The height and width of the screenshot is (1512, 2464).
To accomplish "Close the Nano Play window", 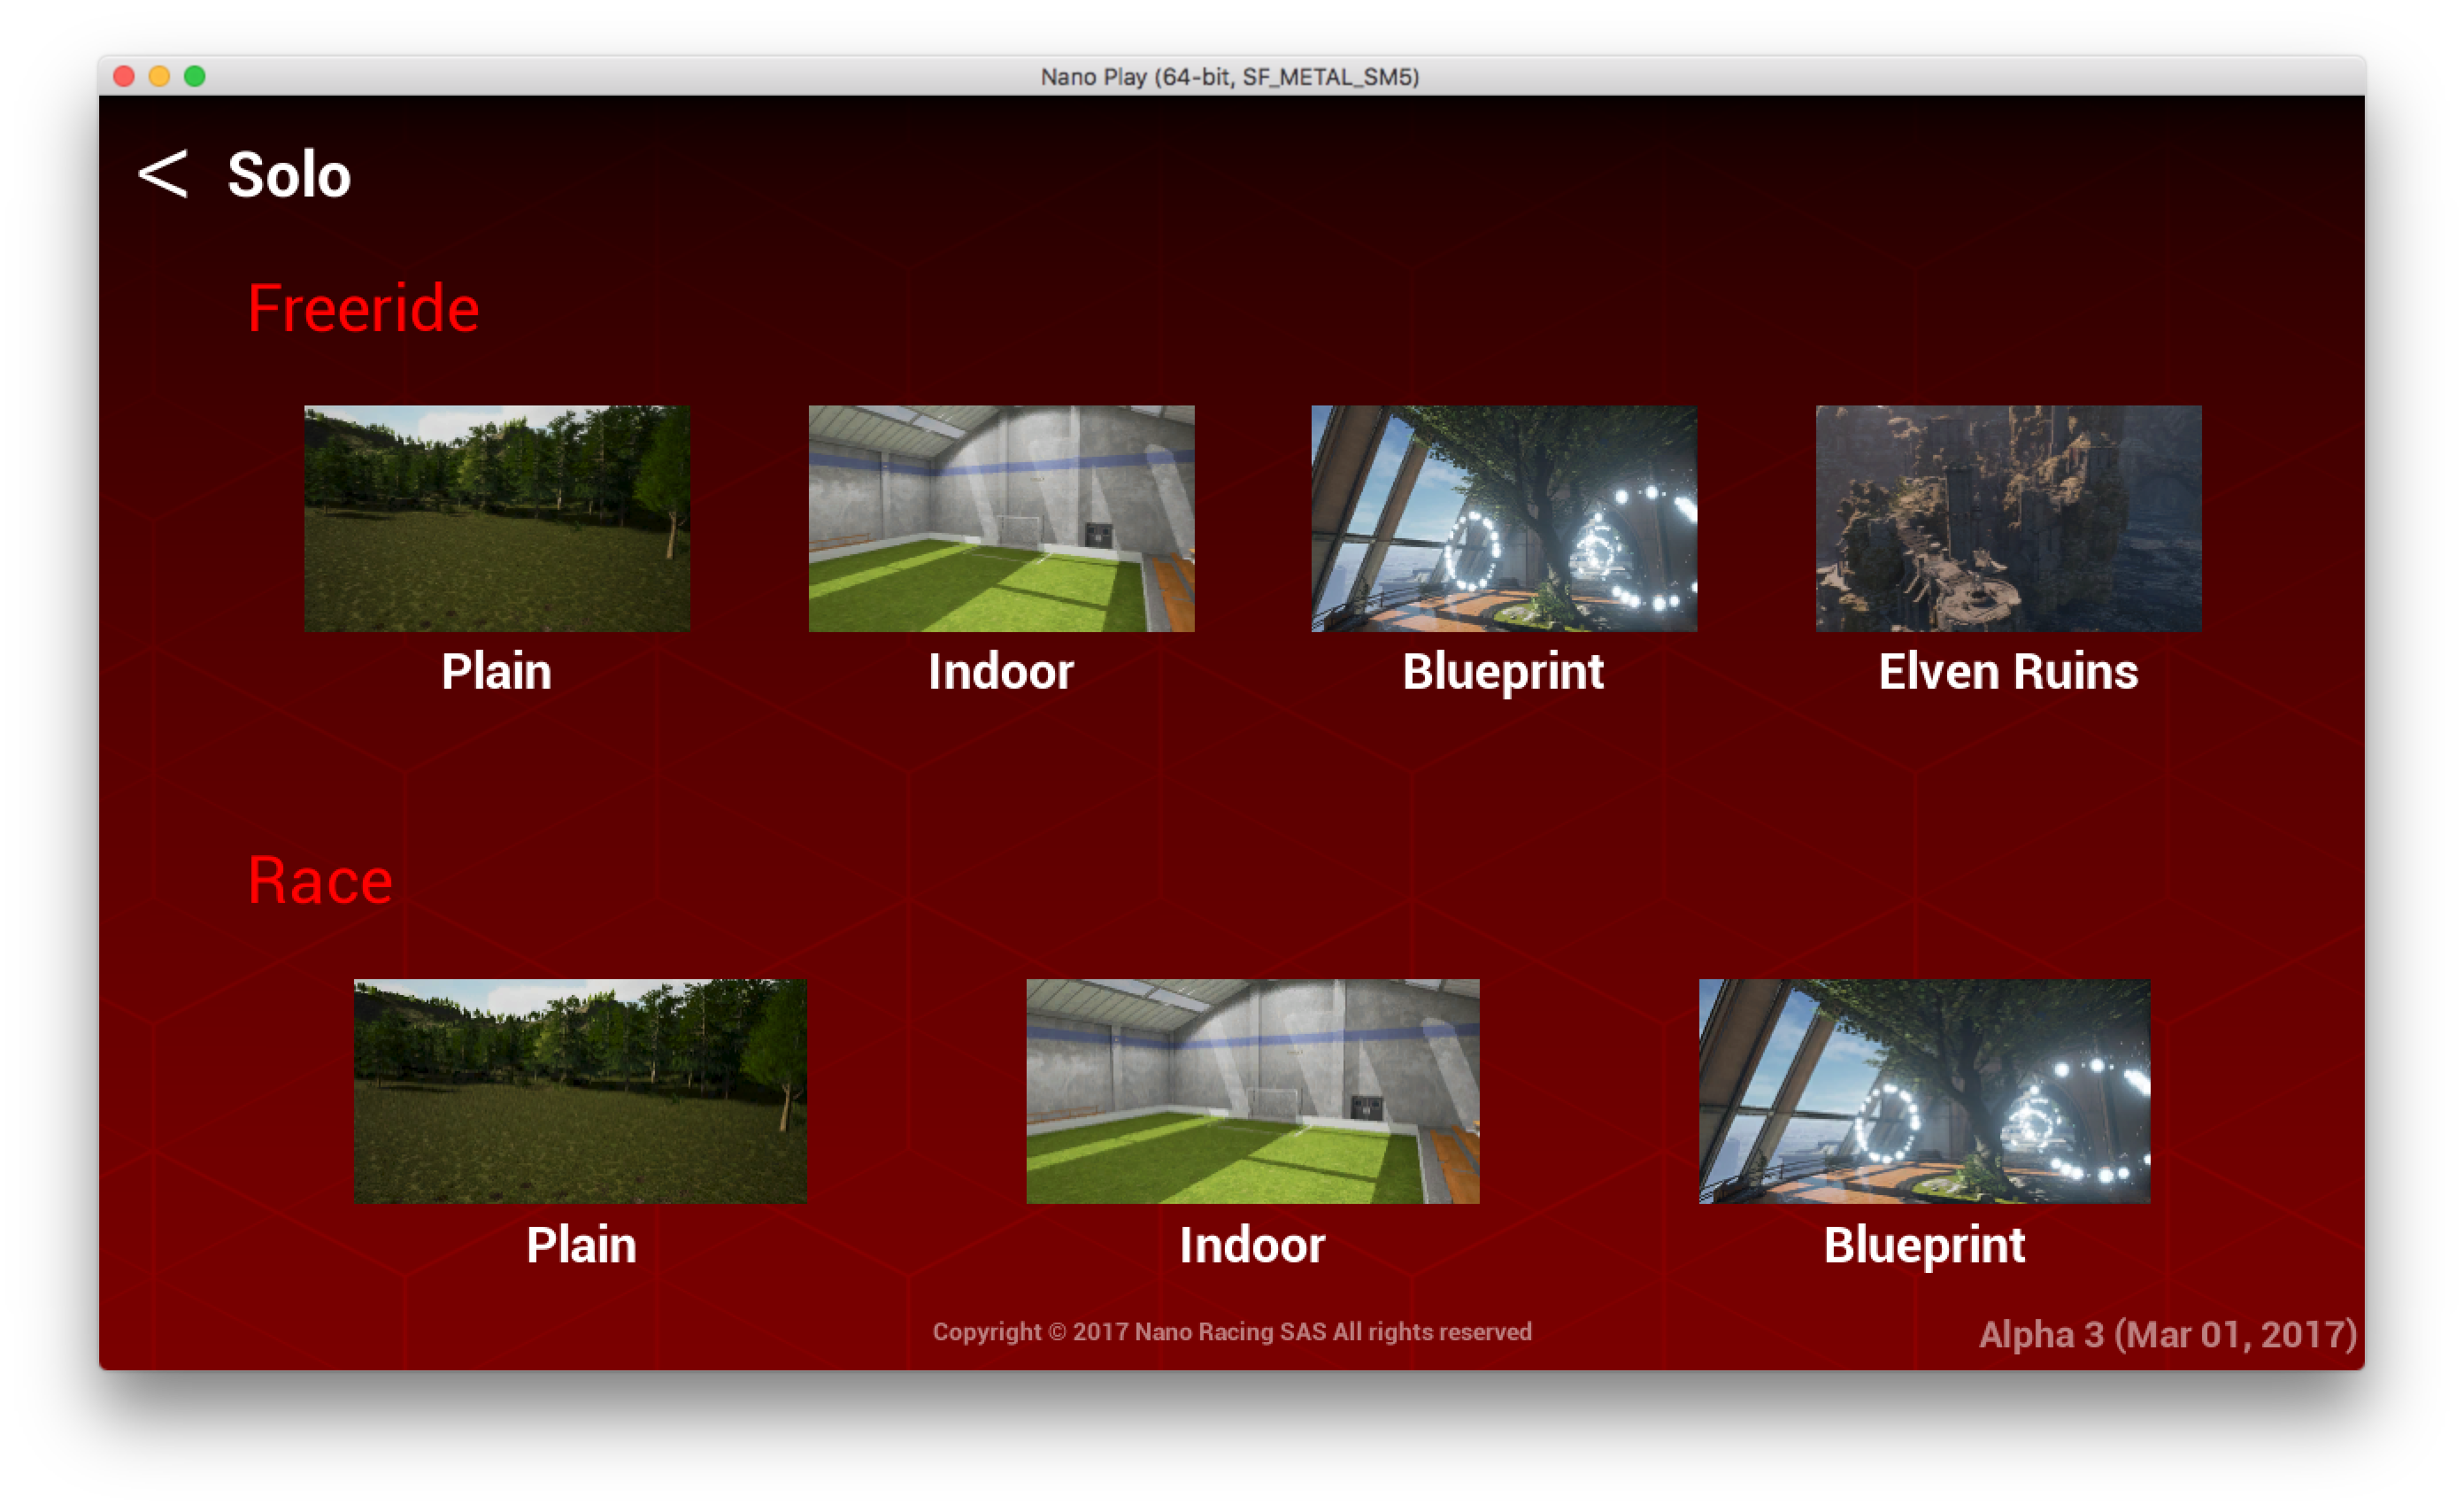I will pos(124,76).
